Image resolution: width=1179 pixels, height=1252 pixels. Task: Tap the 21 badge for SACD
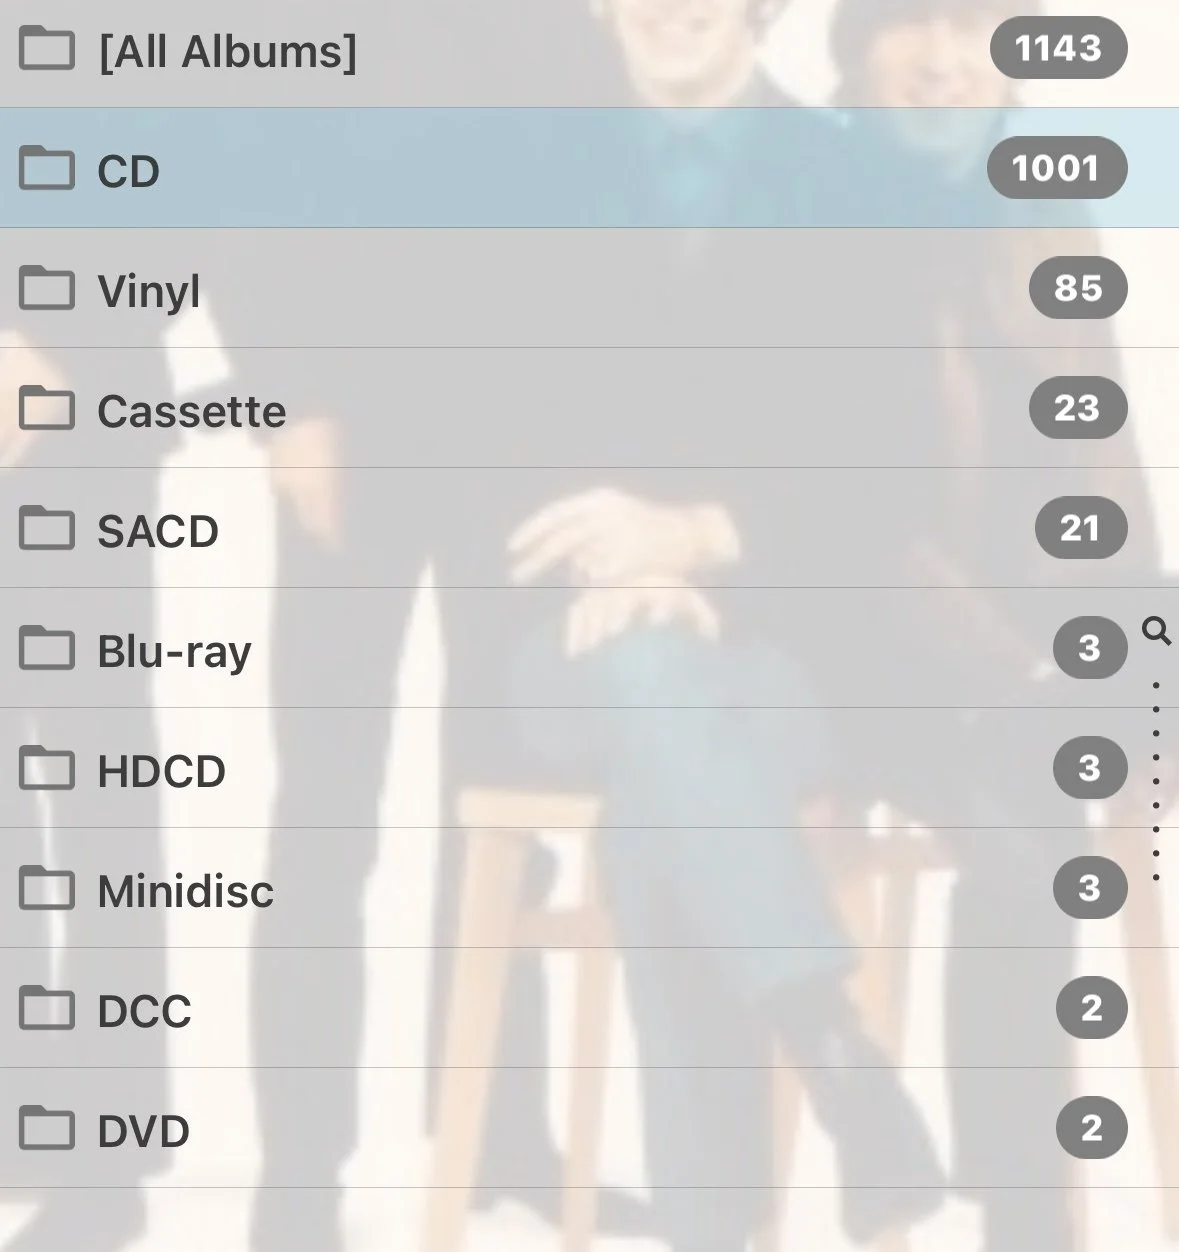point(1080,528)
